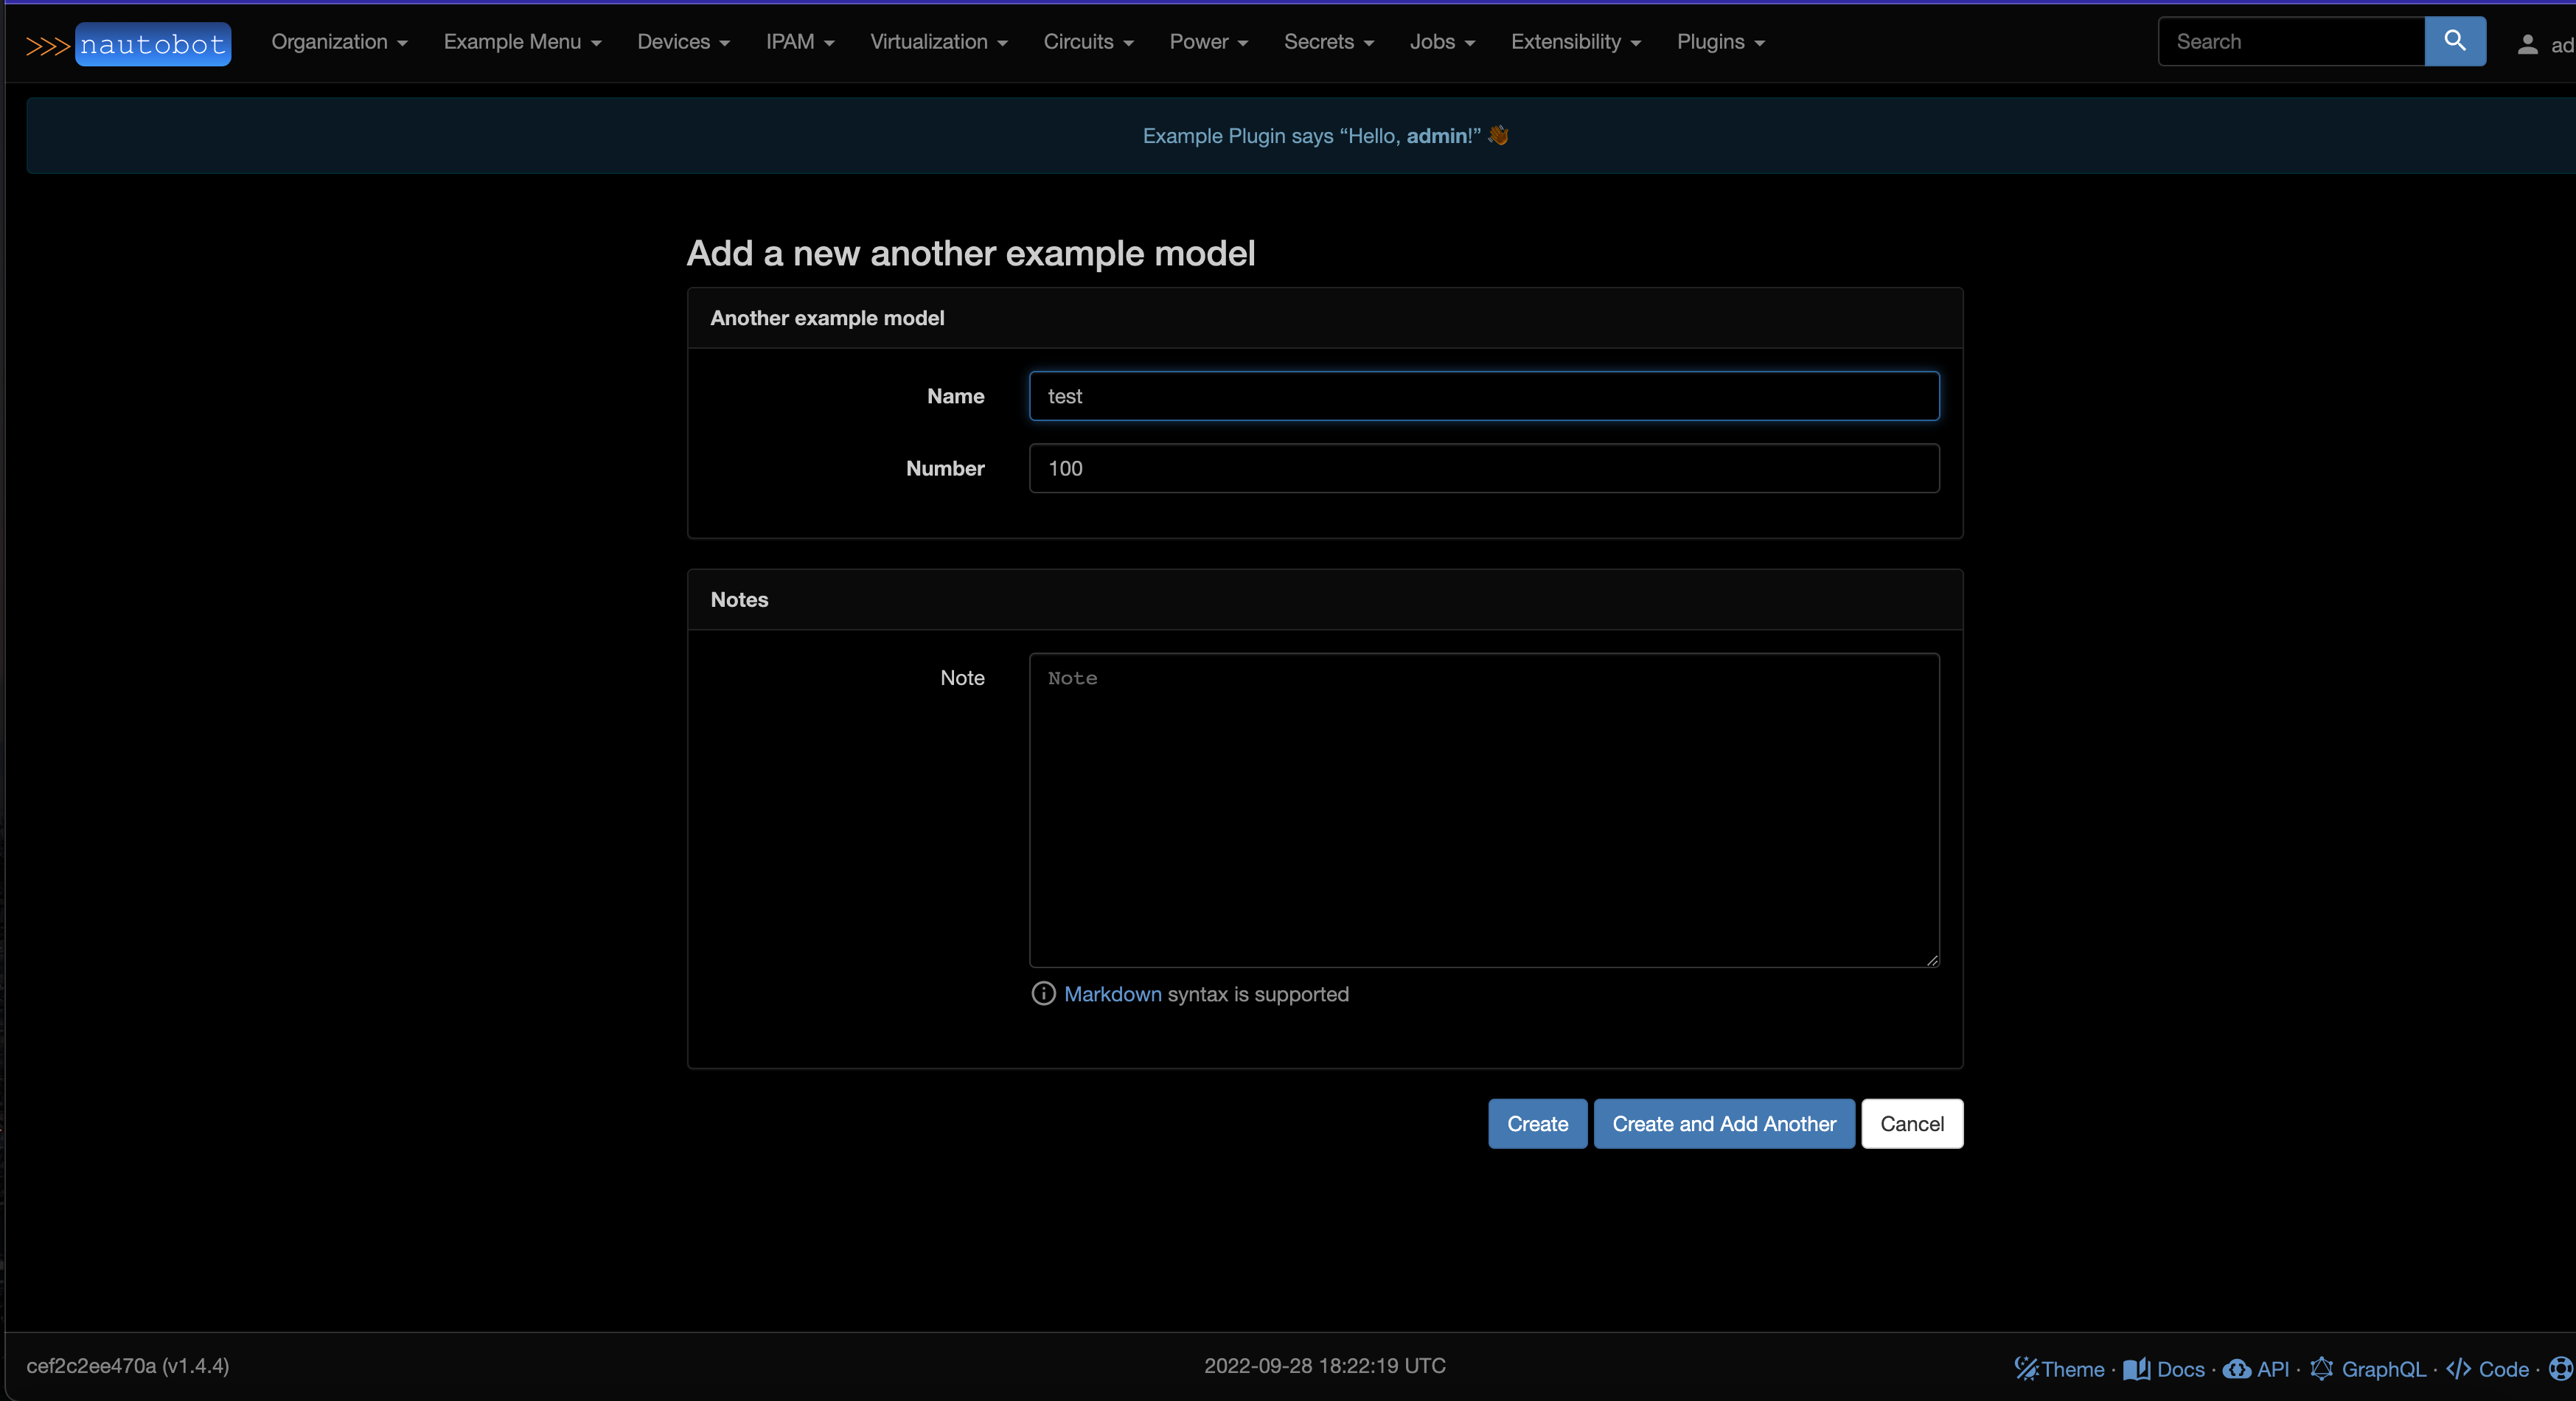Click the search magnifier icon

point(2456,41)
